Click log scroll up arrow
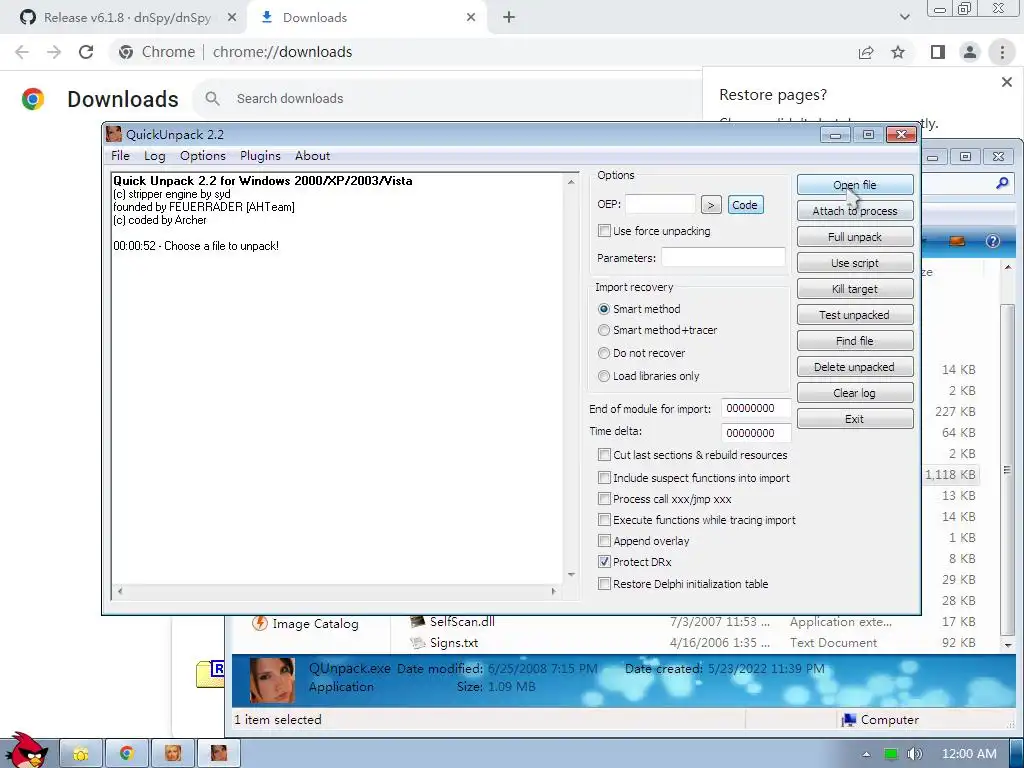This screenshot has width=1024, height=768. click(x=571, y=182)
